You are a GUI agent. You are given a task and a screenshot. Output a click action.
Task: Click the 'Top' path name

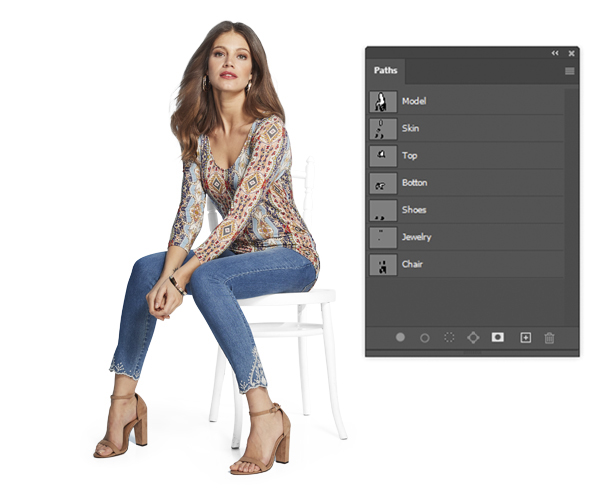(409, 156)
